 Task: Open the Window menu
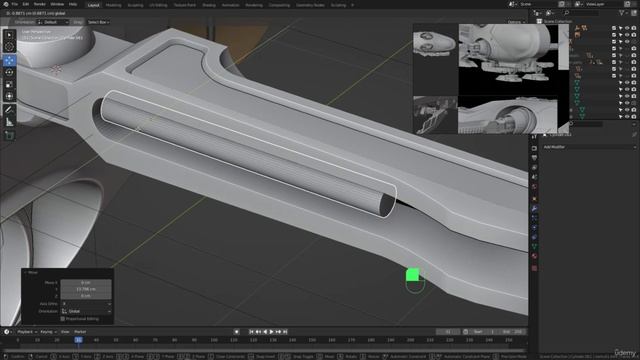coord(57,4)
